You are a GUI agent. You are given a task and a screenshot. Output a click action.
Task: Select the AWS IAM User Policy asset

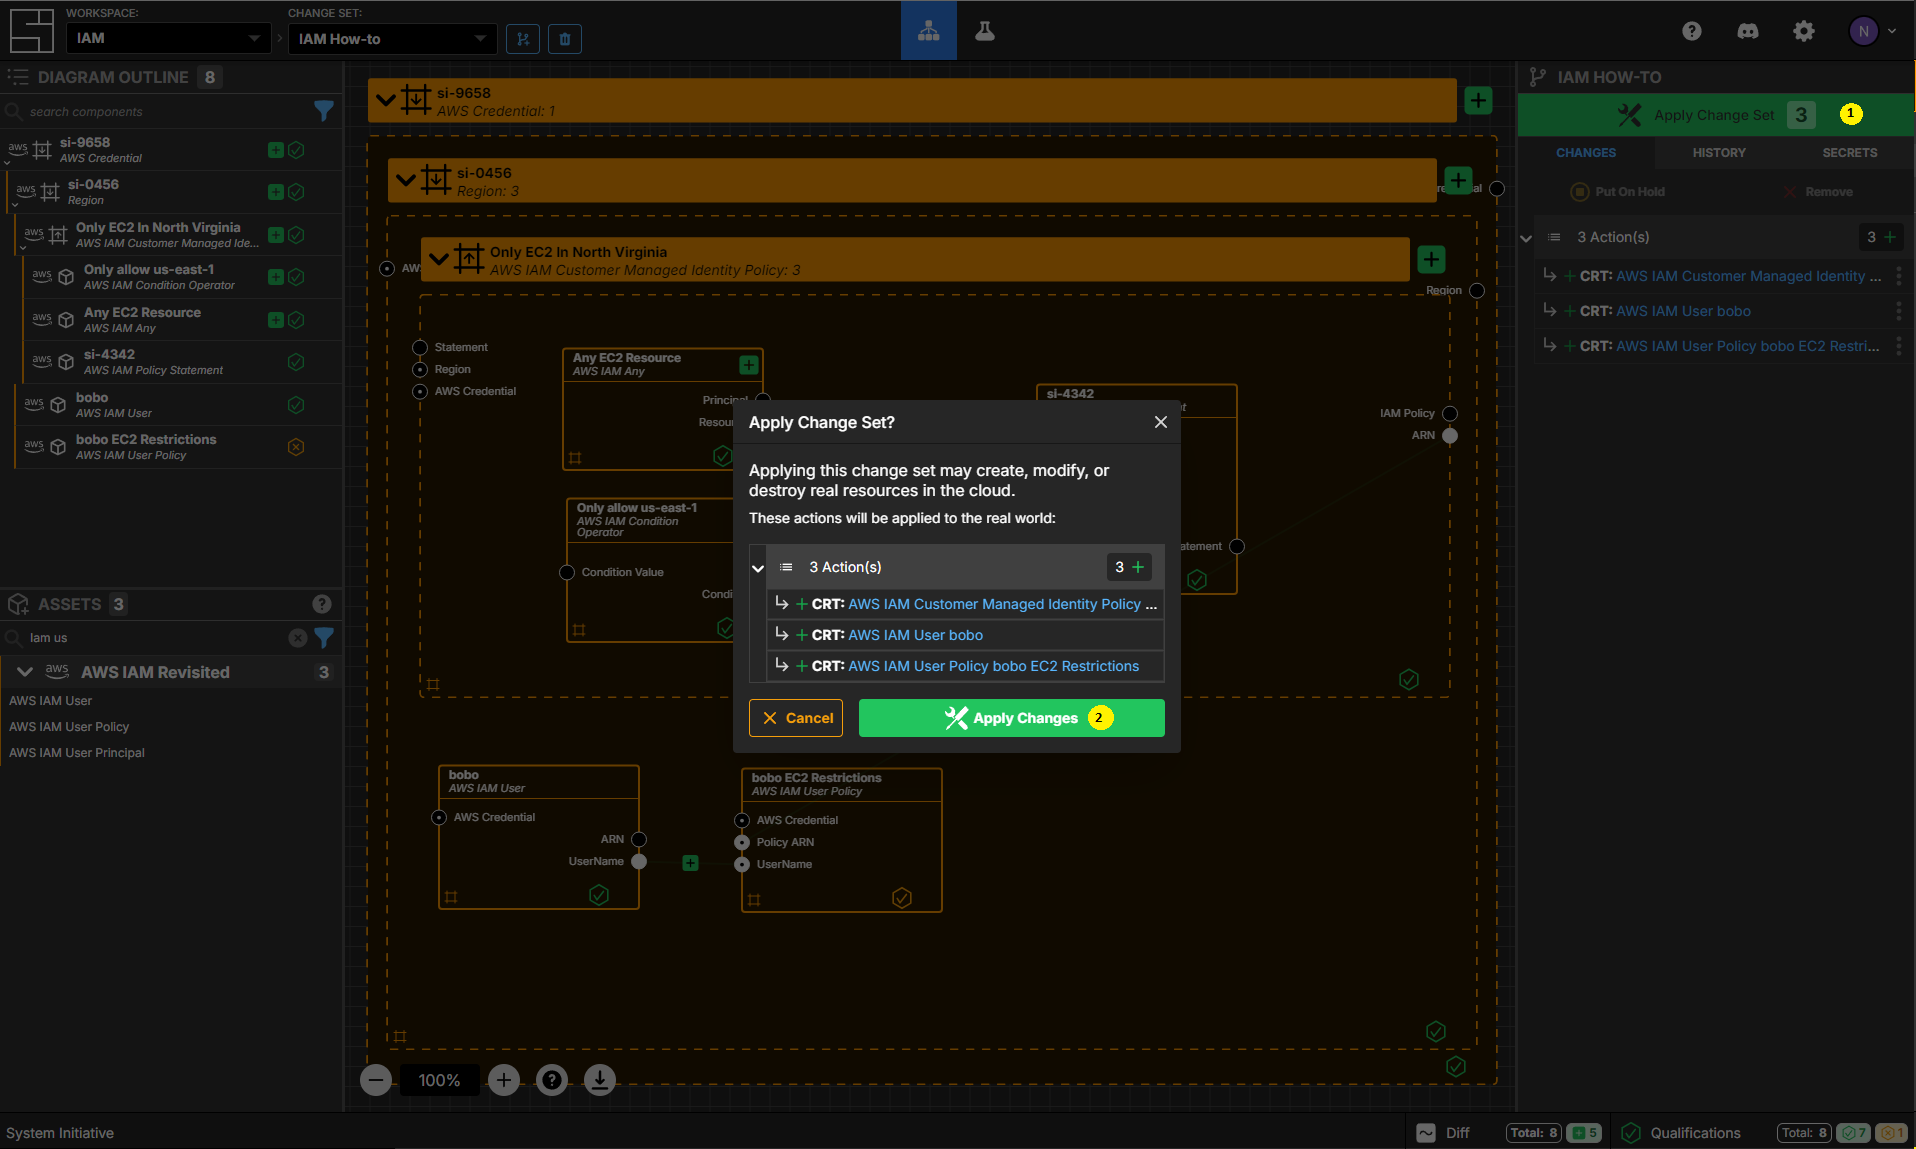click(69, 727)
